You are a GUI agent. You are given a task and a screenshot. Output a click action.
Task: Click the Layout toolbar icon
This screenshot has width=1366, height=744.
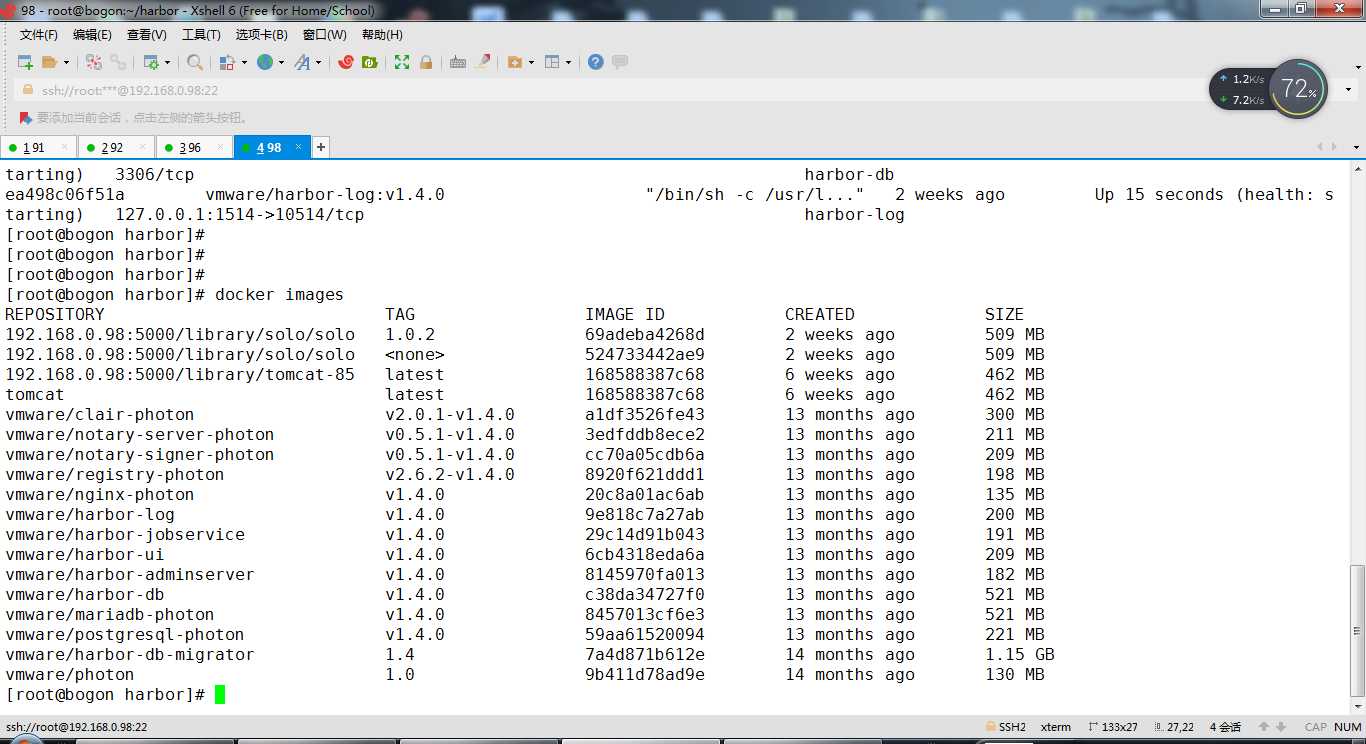pos(552,62)
